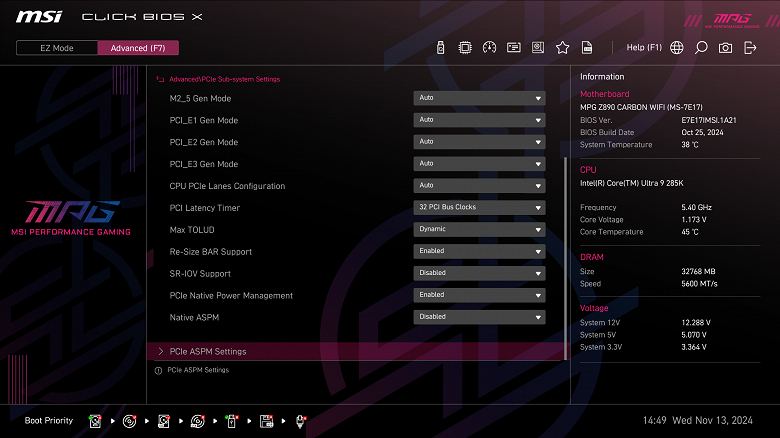Select the Advanced (F7) tab
The width and height of the screenshot is (780, 438).
pyautogui.click(x=138, y=48)
